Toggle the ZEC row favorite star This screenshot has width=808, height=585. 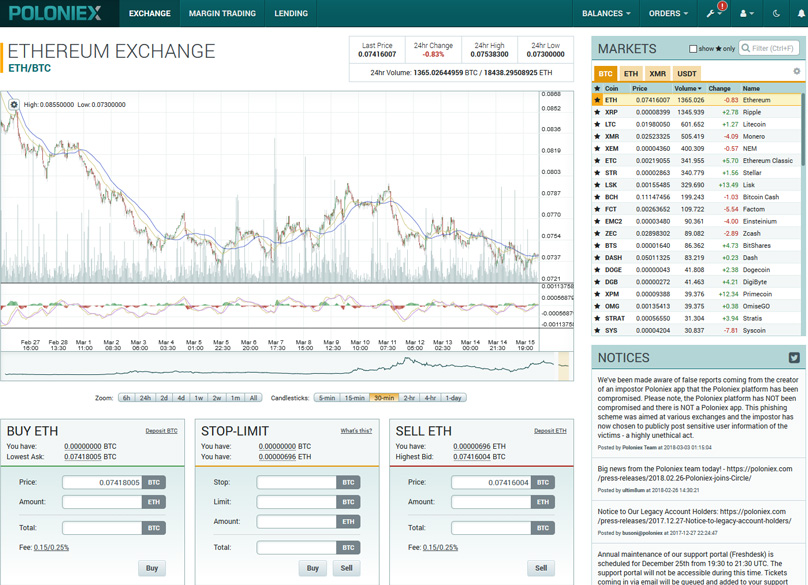tap(597, 233)
